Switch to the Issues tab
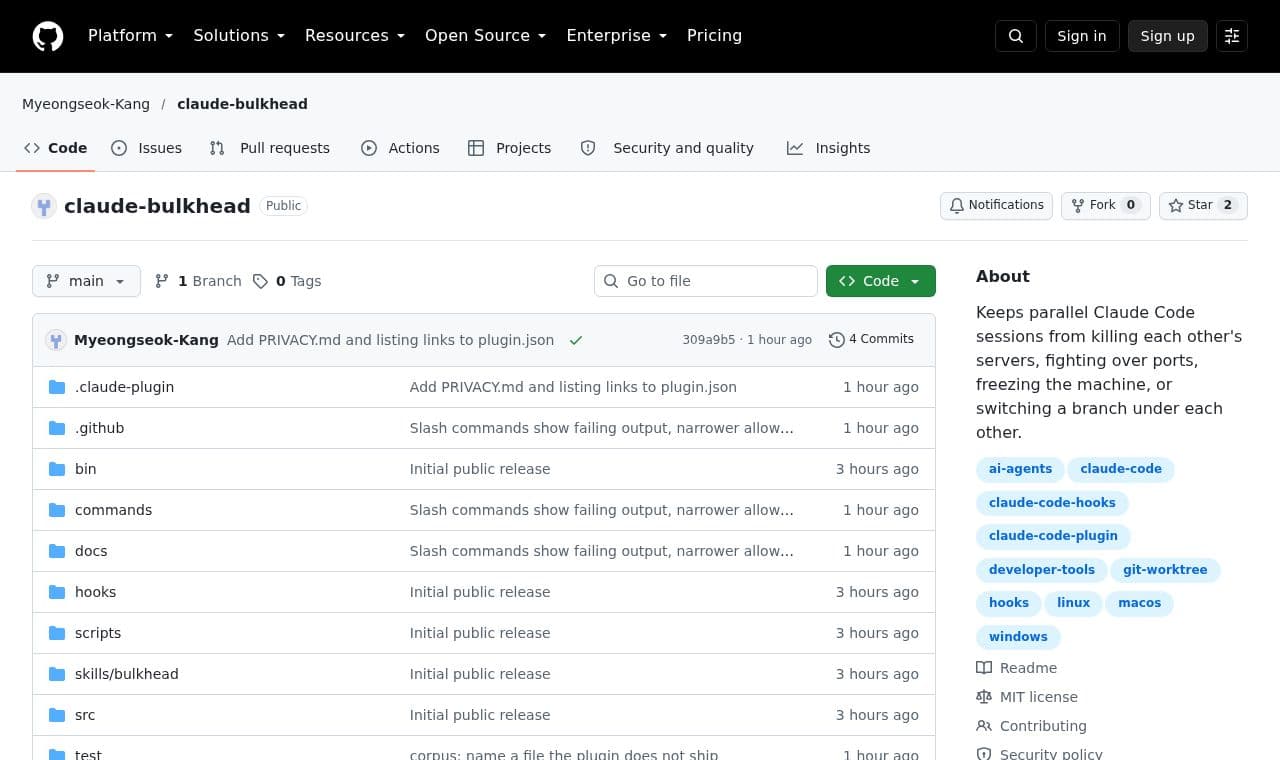The width and height of the screenshot is (1280, 760). tap(146, 148)
